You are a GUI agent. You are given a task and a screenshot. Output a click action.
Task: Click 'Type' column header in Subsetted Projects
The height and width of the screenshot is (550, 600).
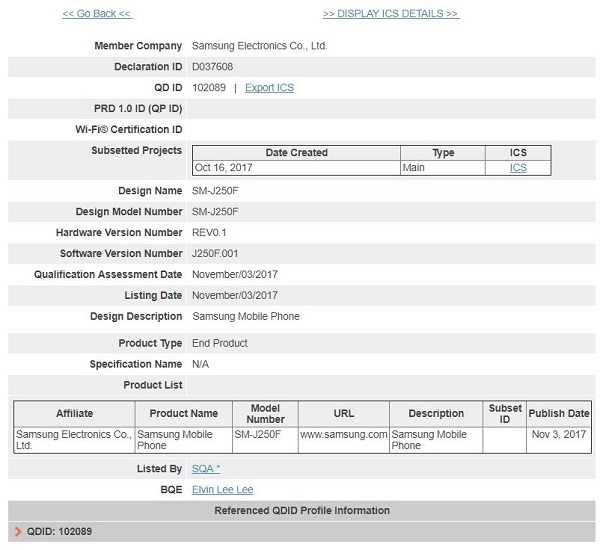(443, 153)
